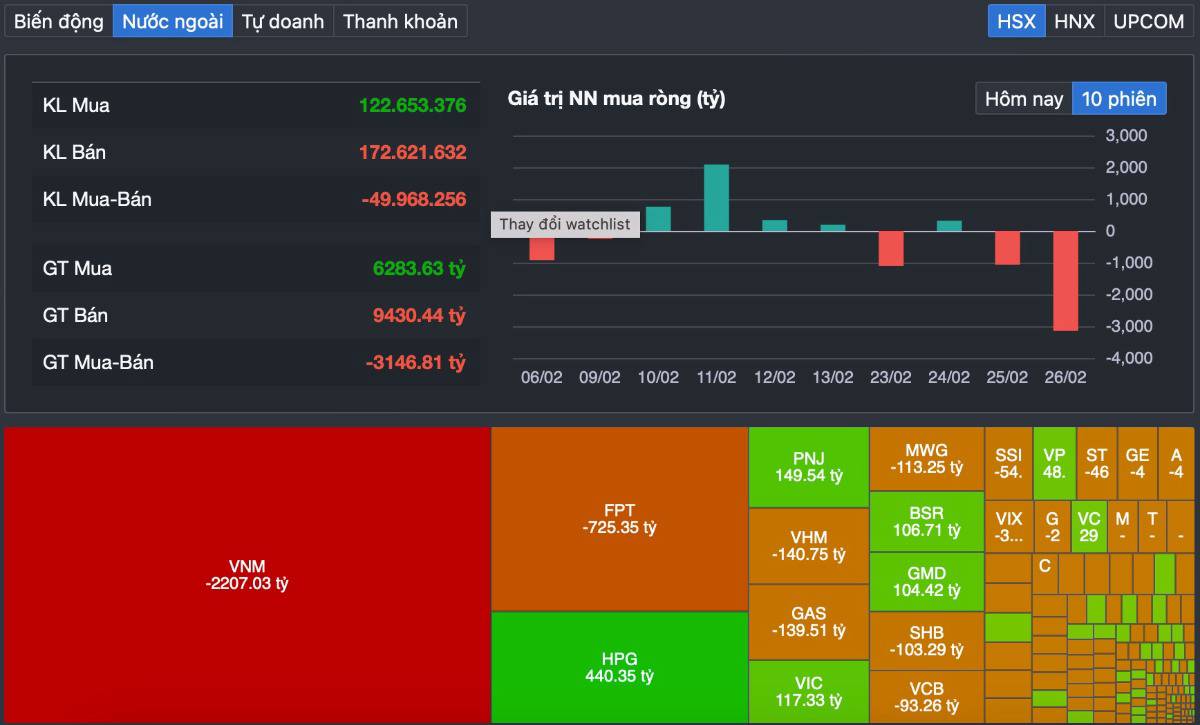Image resolution: width=1200 pixels, height=725 pixels.
Task: Select the UPCOM exchange
Action: (x=1149, y=21)
